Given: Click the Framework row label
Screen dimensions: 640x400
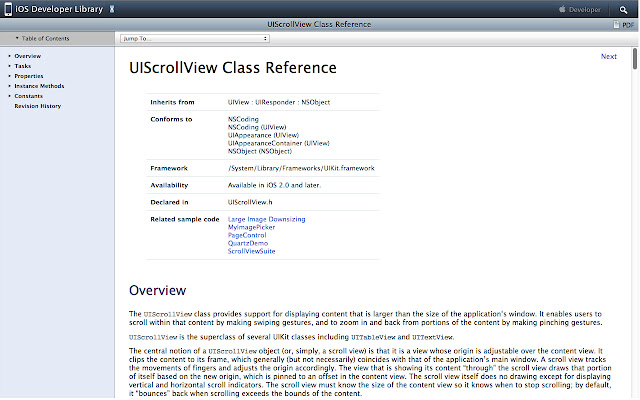Looking at the screenshot, I should pyautogui.click(x=169, y=168).
